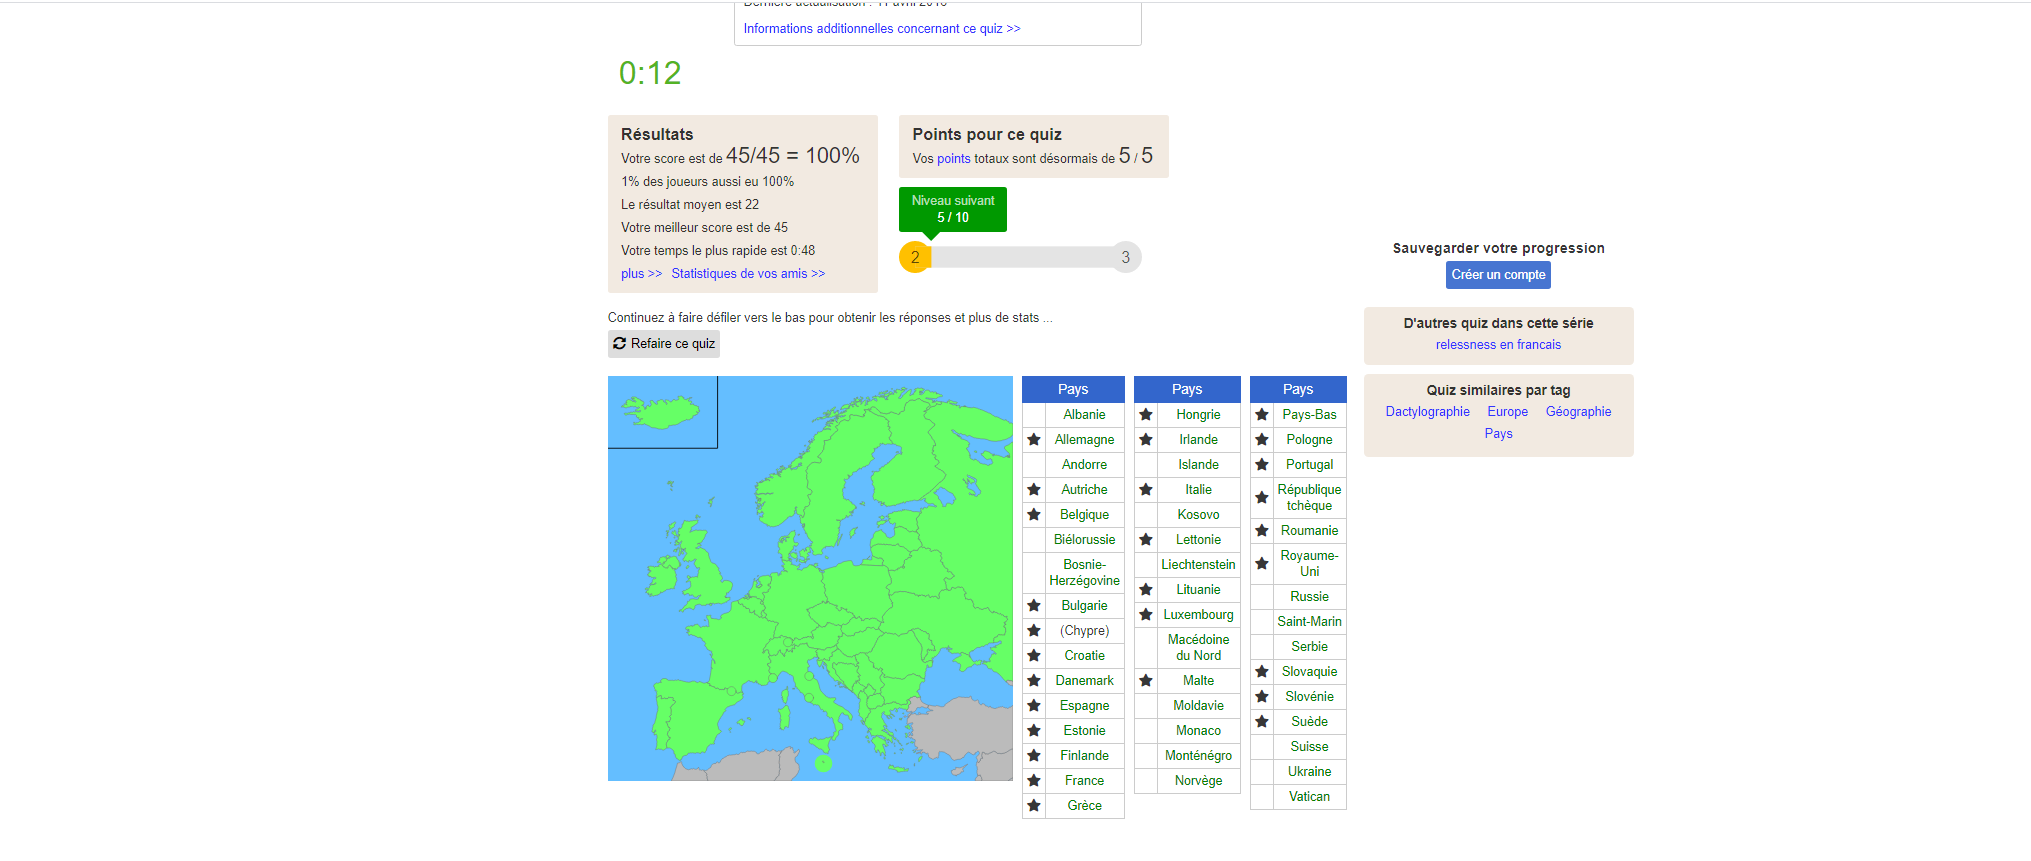Click the star icon next to Pologne
2031x861 pixels.
tap(1262, 439)
